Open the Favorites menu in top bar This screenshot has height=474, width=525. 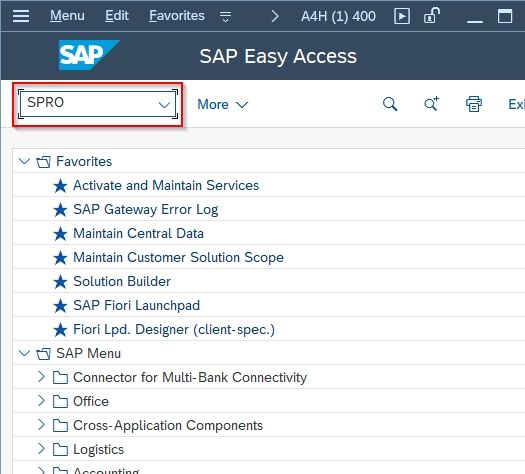[x=177, y=16]
